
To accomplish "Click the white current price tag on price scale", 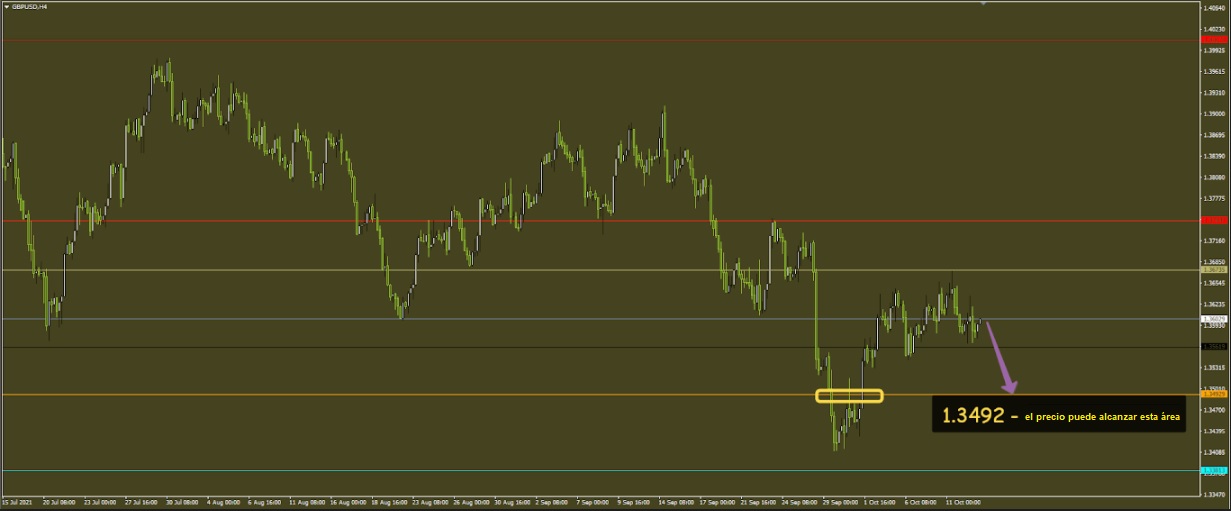I will coord(1213,319).
